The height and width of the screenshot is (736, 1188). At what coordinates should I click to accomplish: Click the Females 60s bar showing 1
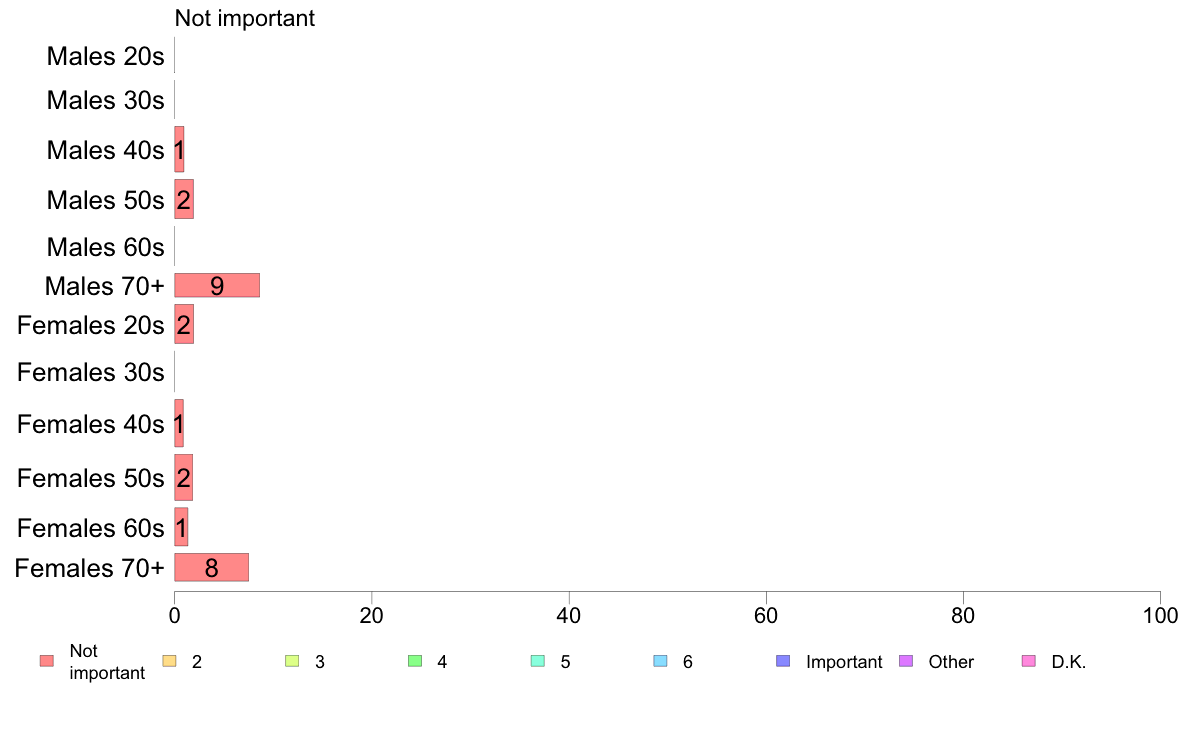[181, 527]
